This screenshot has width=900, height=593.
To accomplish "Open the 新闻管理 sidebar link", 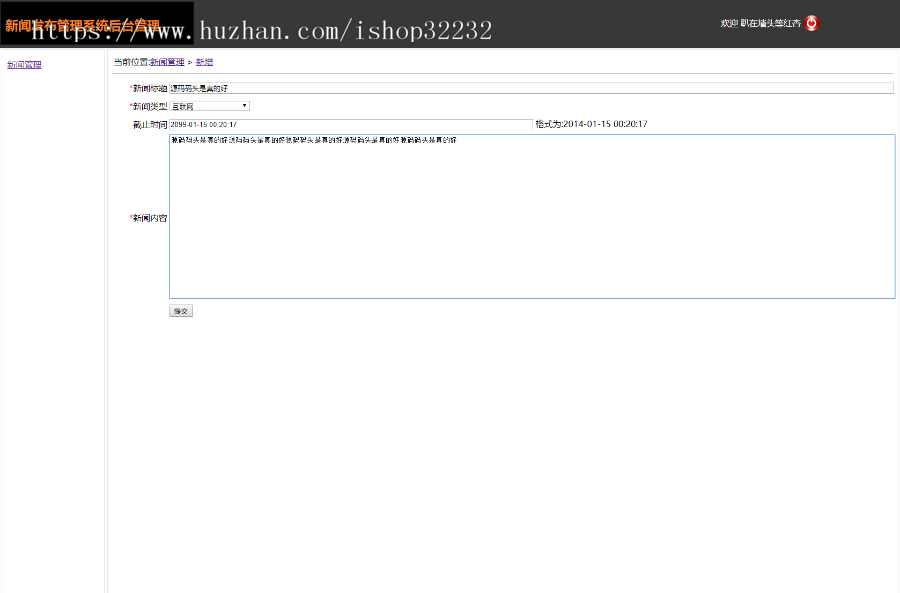I will pyautogui.click(x=24, y=65).
